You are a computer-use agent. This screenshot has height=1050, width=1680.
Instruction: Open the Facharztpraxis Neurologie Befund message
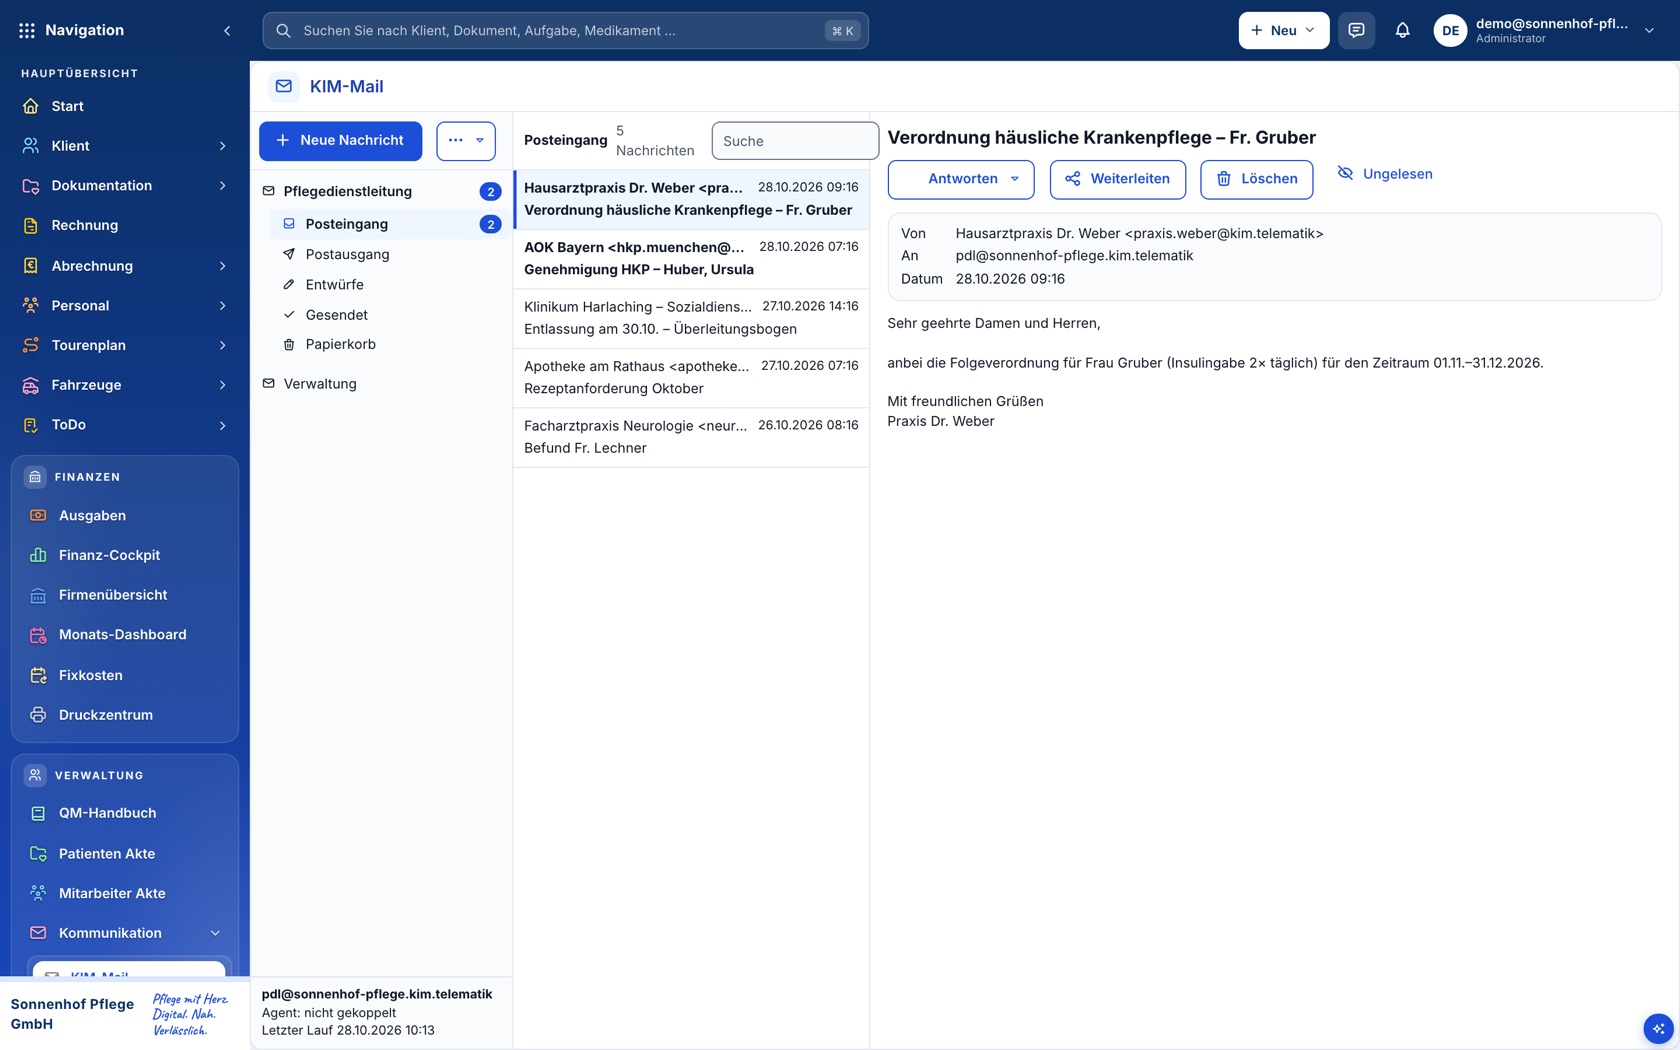(x=691, y=437)
